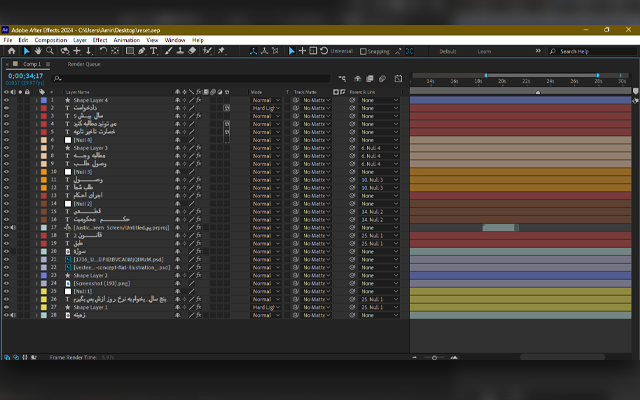Switch to World Axis mode

(x=264, y=51)
